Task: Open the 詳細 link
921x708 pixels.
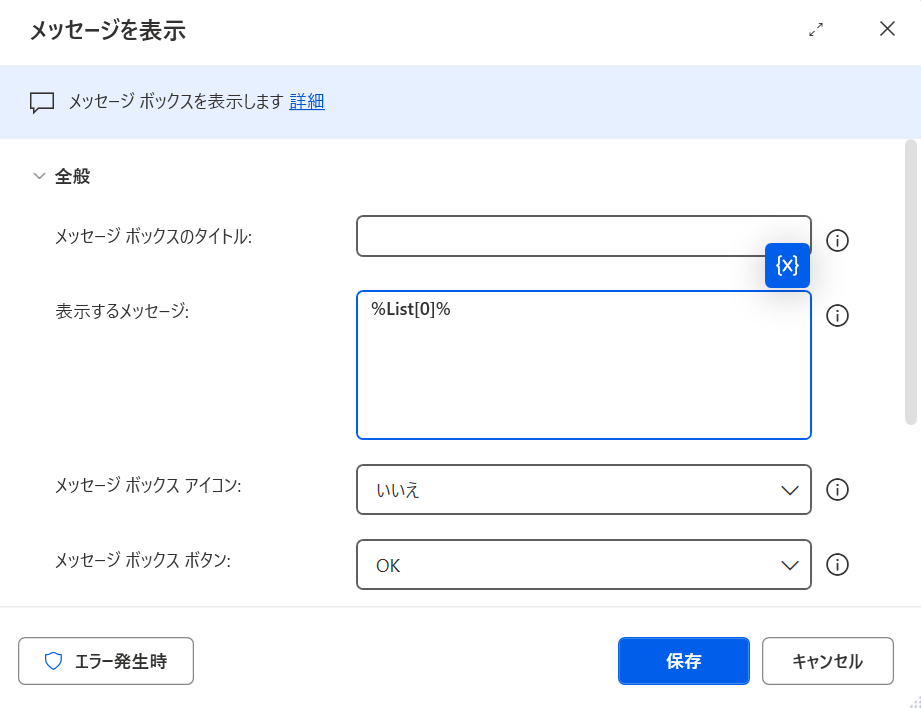Action: click(x=307, y=101)
